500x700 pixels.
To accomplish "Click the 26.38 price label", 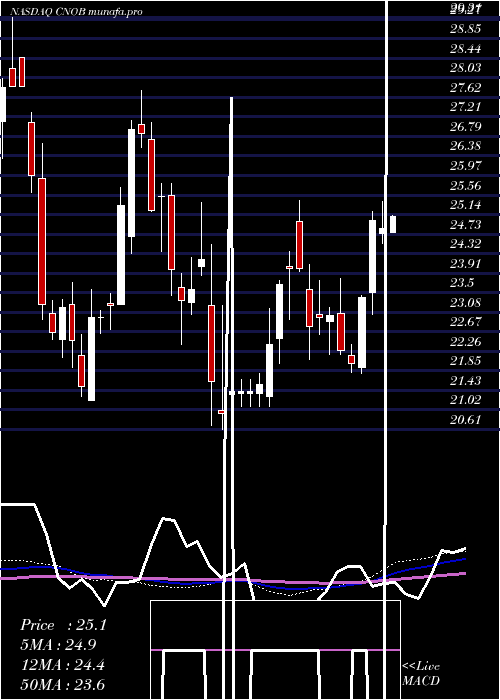I will (x=466, y=146).
